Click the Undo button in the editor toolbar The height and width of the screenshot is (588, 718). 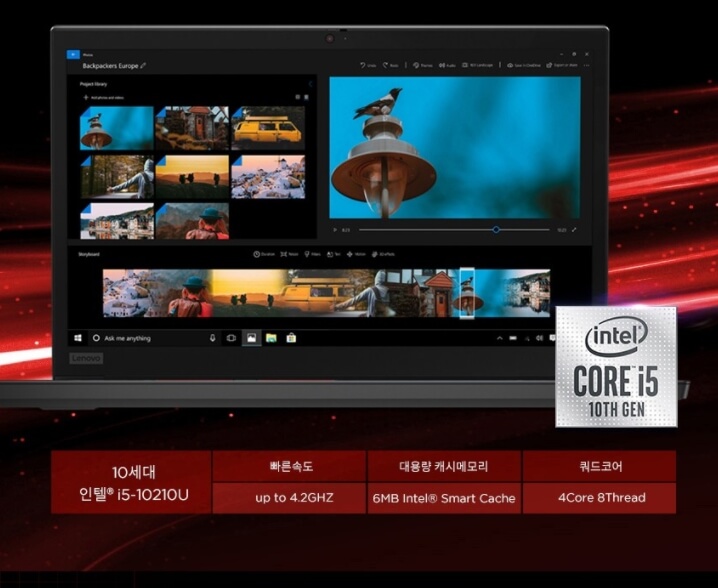point(368,65)
